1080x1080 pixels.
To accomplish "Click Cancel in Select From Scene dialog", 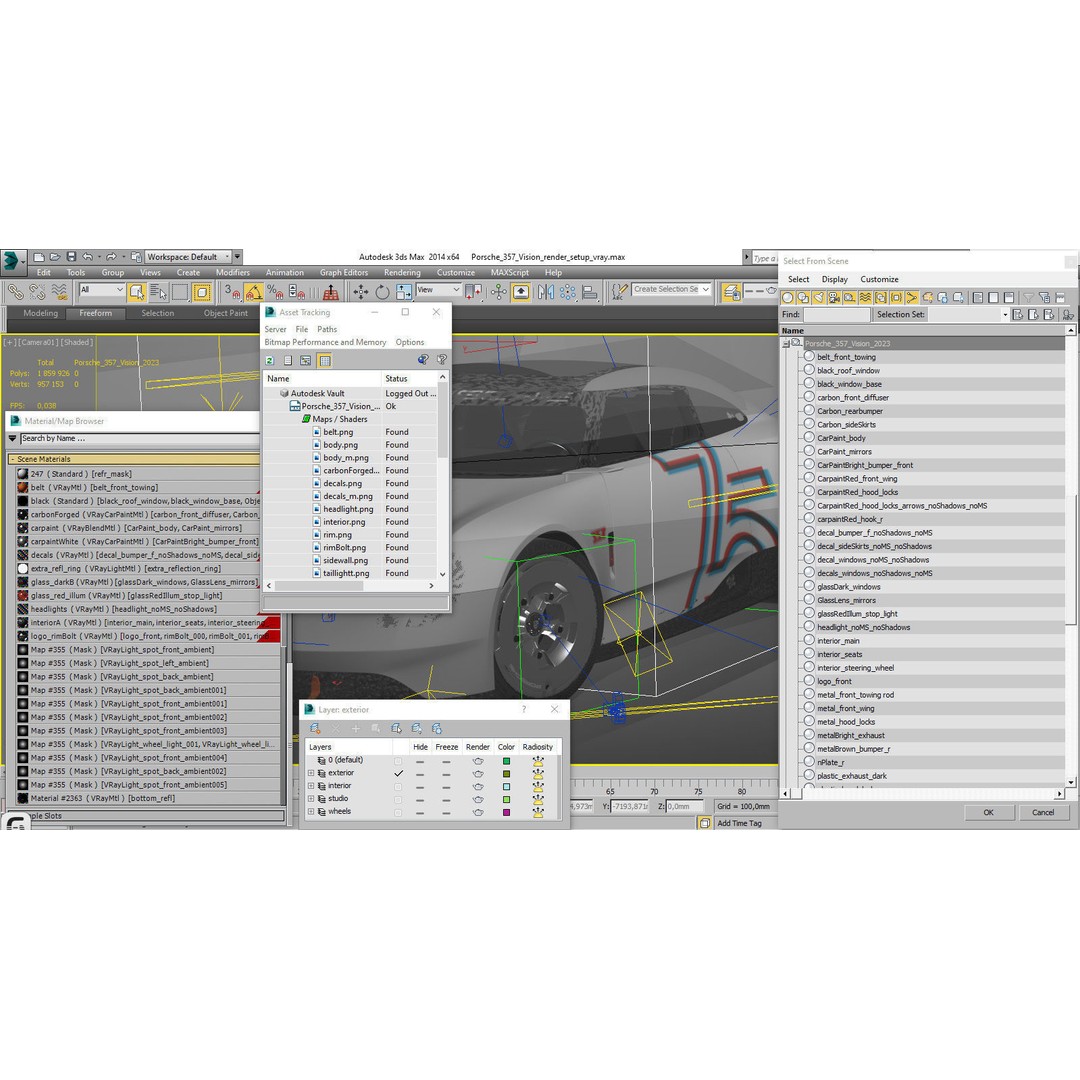I will click(1043, 812).
